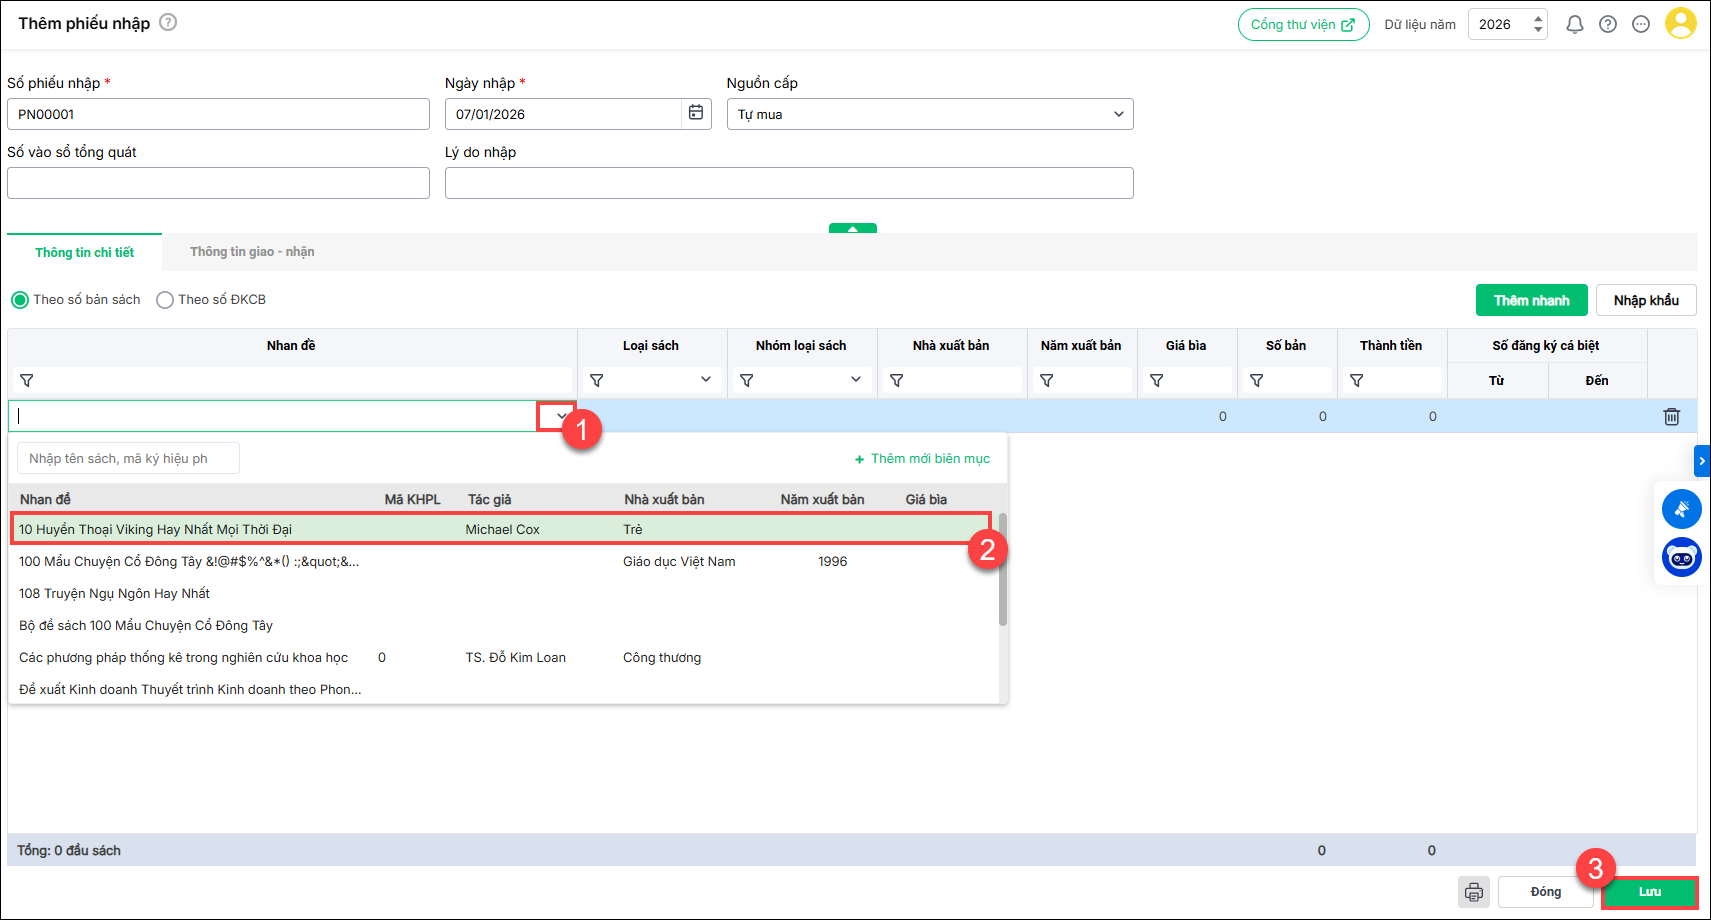Click the printer icon
This screenshot has height=920, width=1711.
[1473, 892]
